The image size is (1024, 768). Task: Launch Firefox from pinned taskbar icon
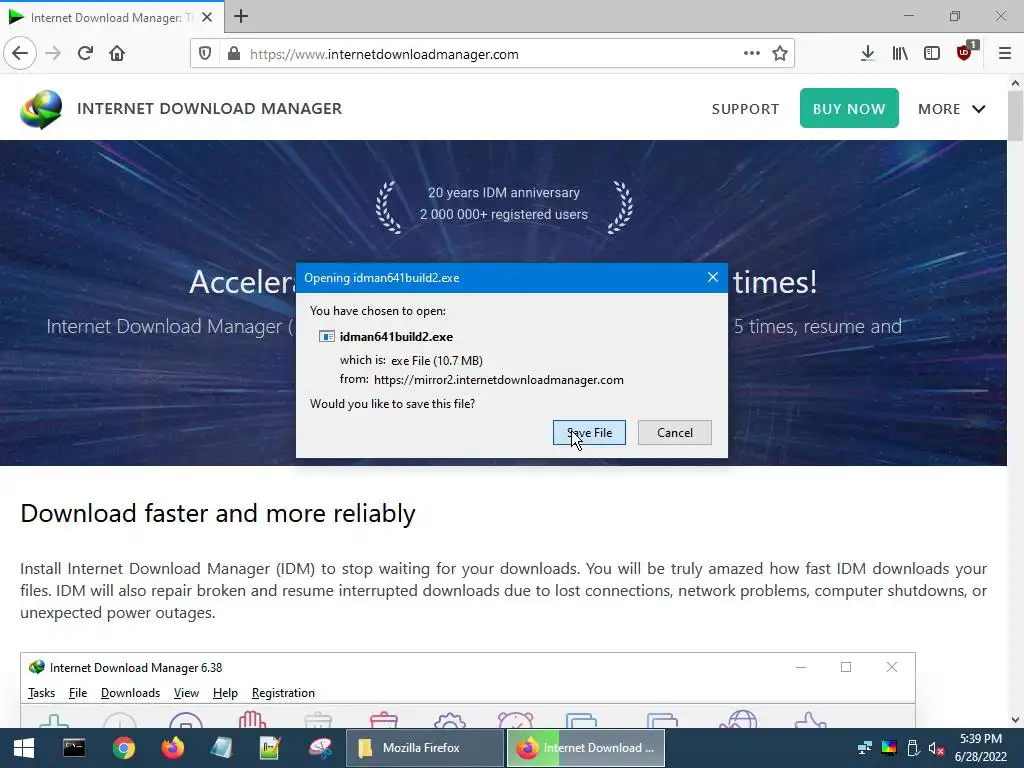click(173, 748)
